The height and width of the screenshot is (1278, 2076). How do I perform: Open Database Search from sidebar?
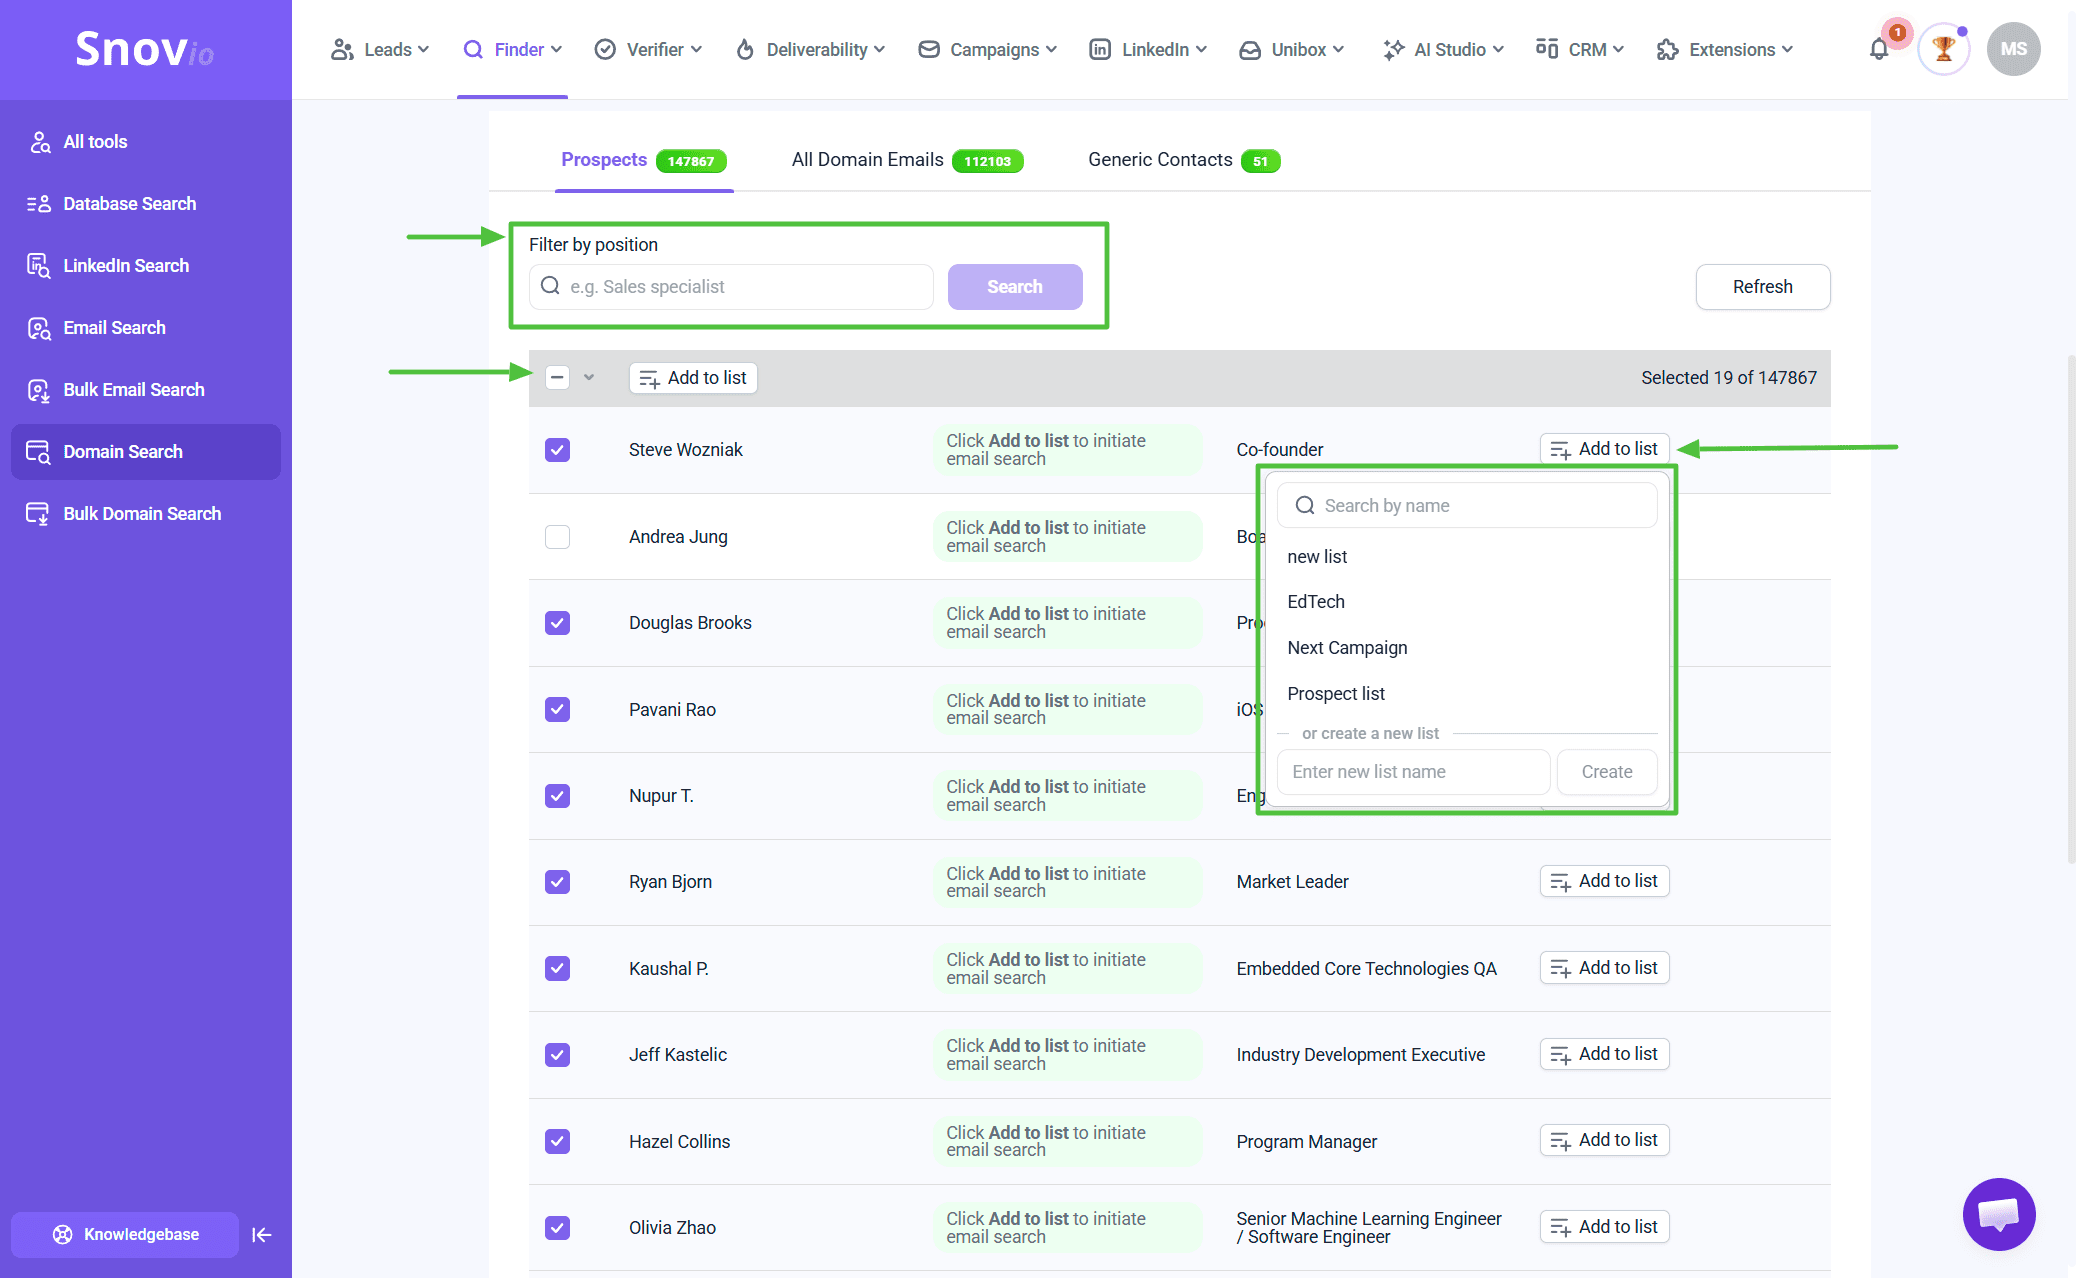[129, 204]
